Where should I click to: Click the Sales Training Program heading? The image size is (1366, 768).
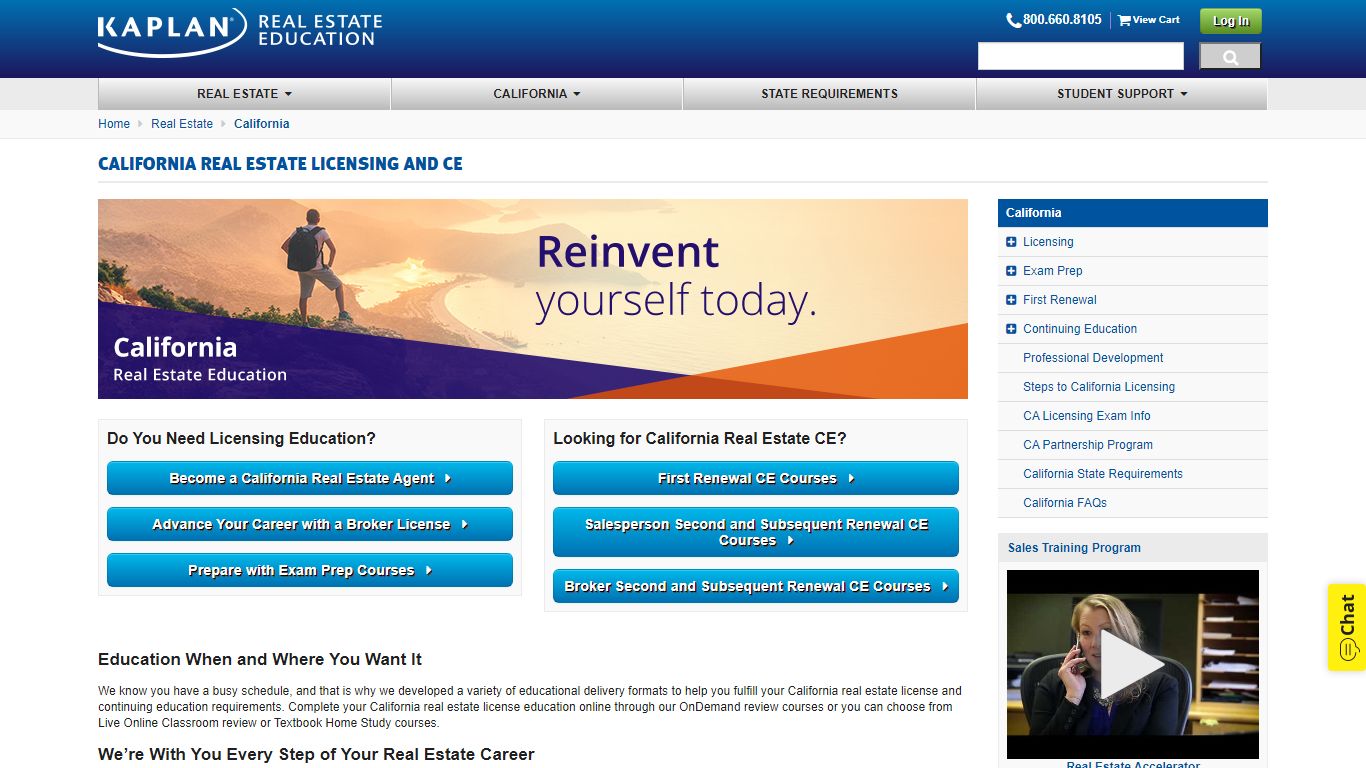coord(1074,548)
